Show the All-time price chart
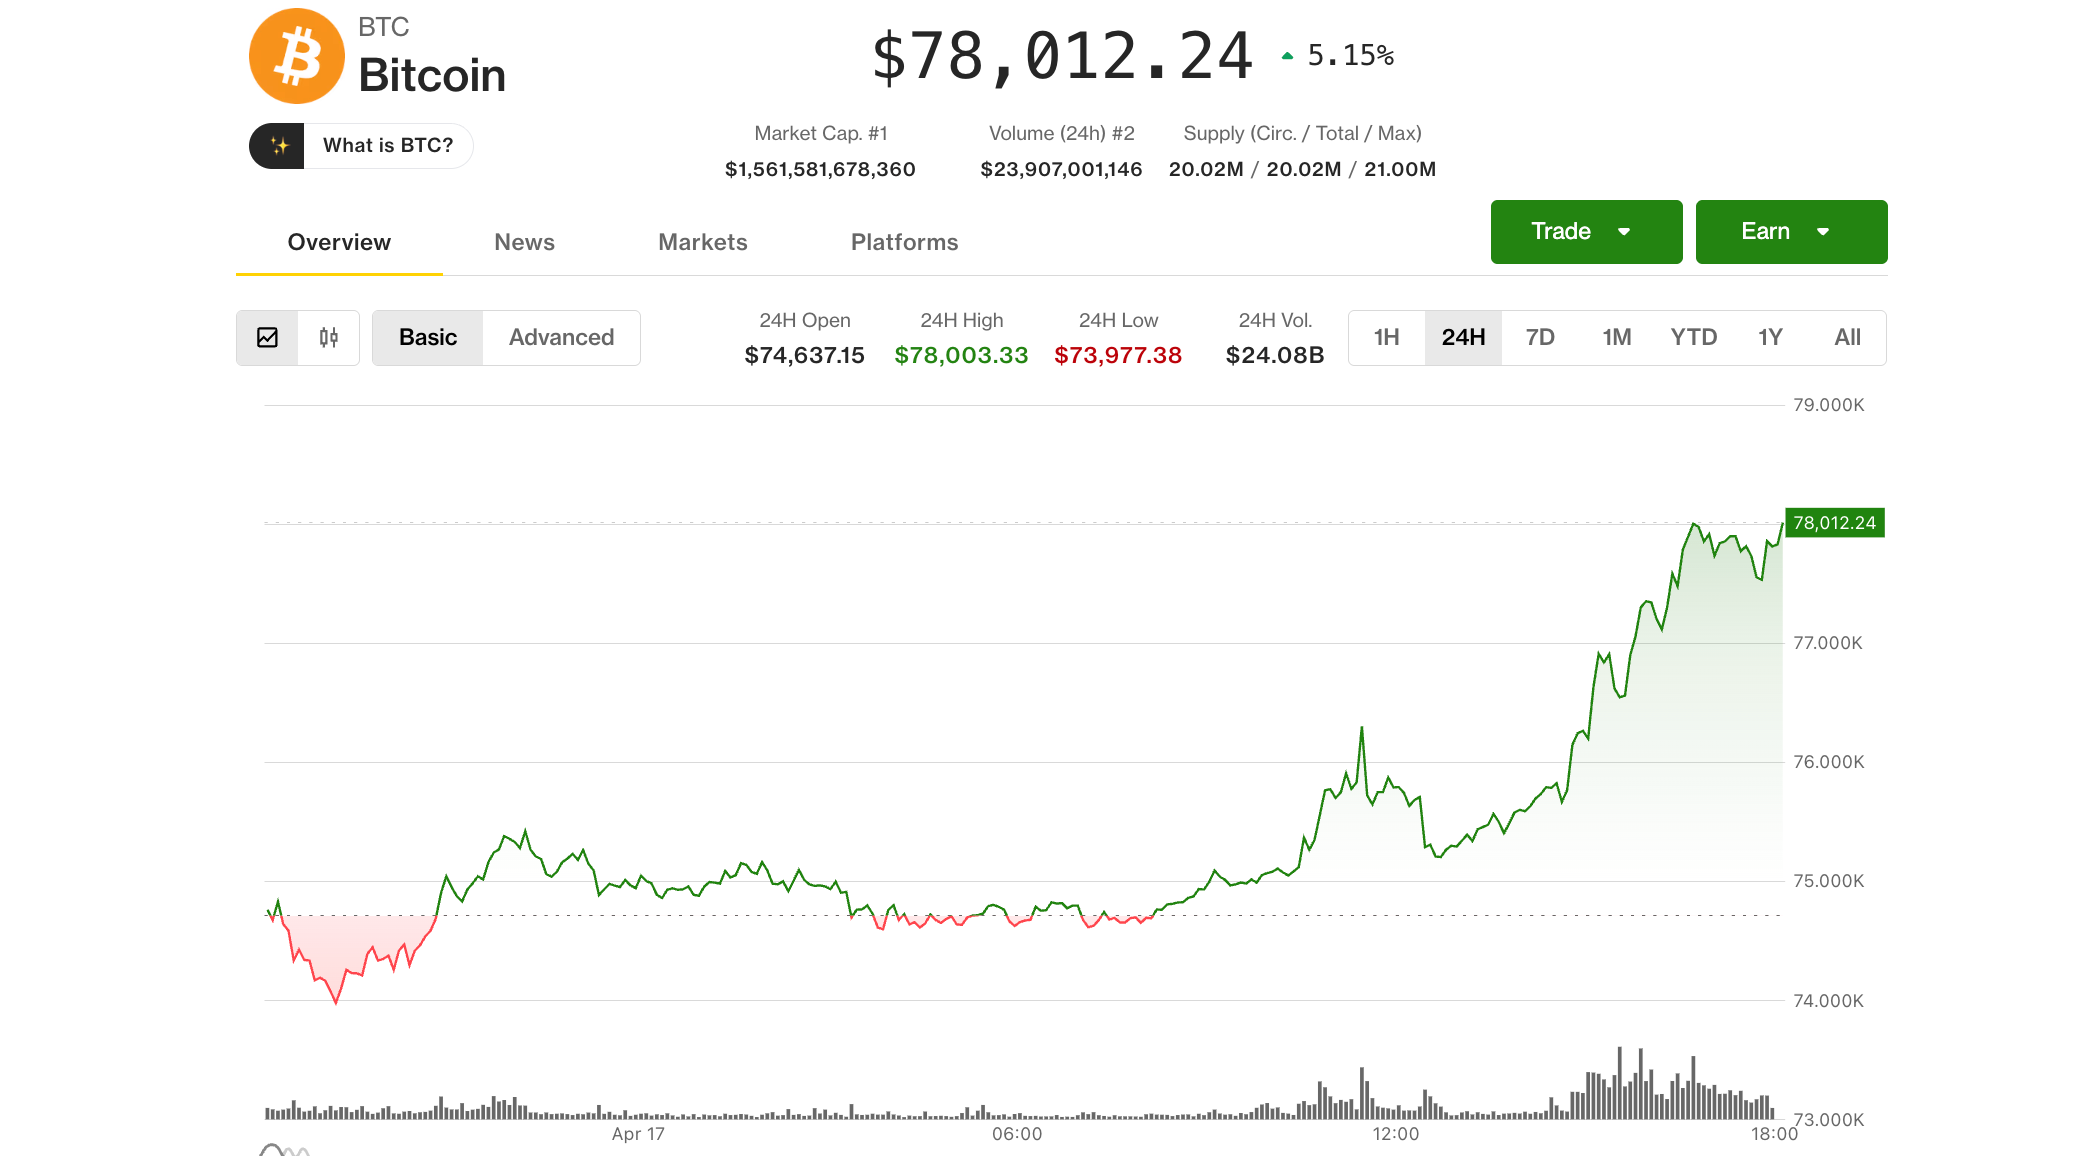The width and height of the screenshot is (2100, 1156). (1847, 338)
